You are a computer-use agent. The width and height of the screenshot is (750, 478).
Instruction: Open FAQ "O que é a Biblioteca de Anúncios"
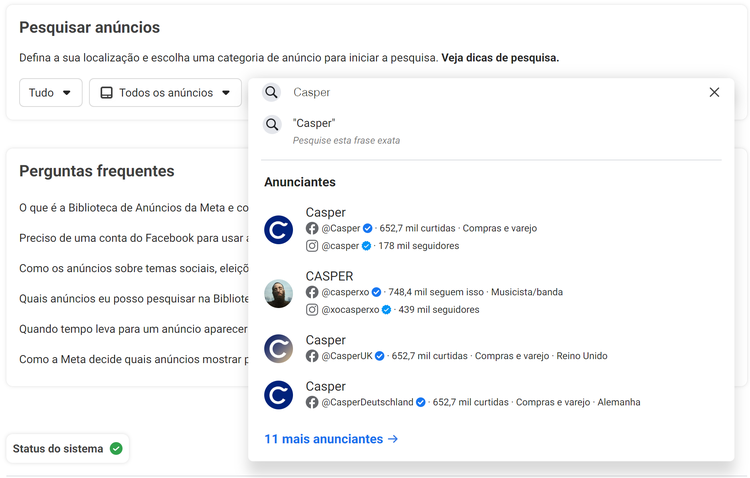click(134, 208)
